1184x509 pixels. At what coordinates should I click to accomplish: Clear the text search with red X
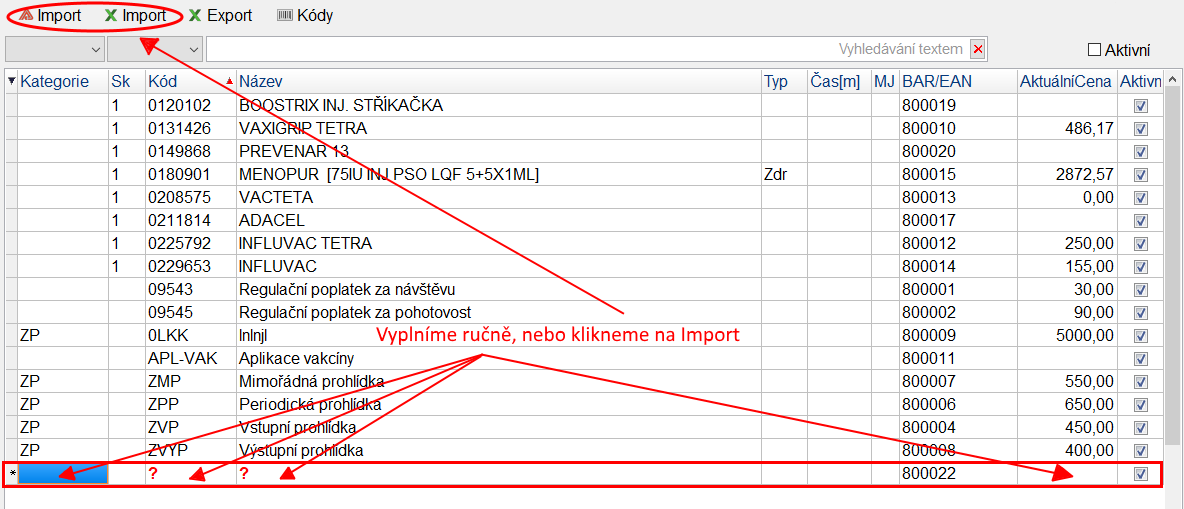point(978,49)
